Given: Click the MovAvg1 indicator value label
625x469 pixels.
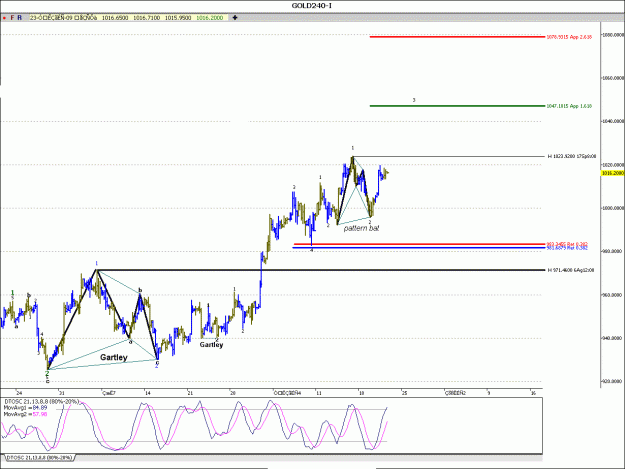Looking at the screenshot, I should pyautogui.click(x=26, y=408).
